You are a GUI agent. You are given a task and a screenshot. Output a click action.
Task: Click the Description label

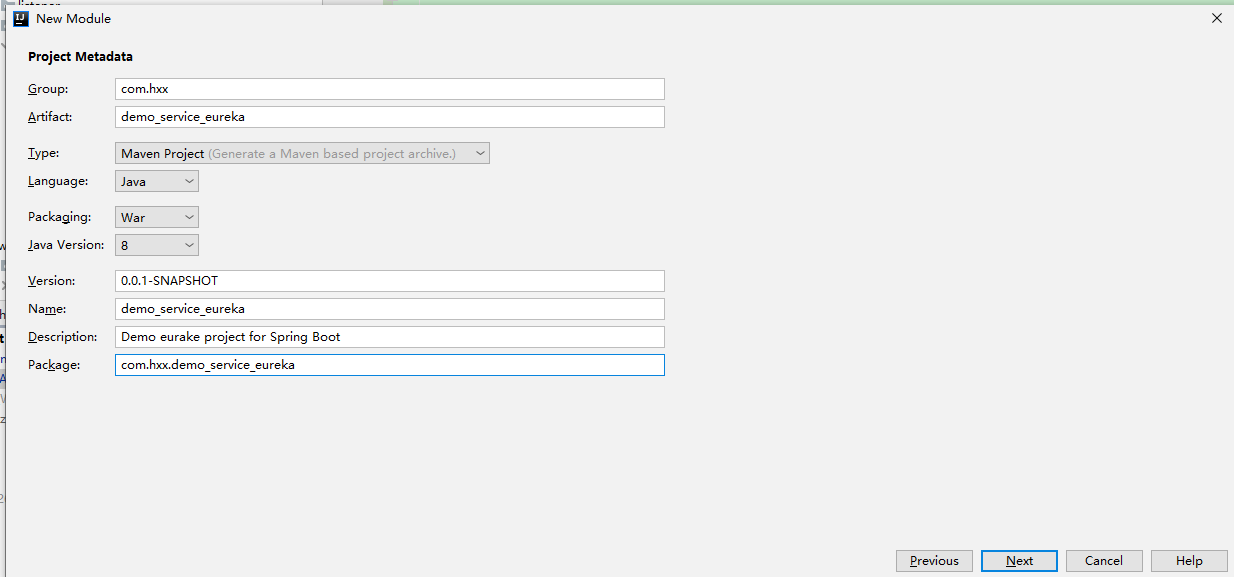coord(63,337)
